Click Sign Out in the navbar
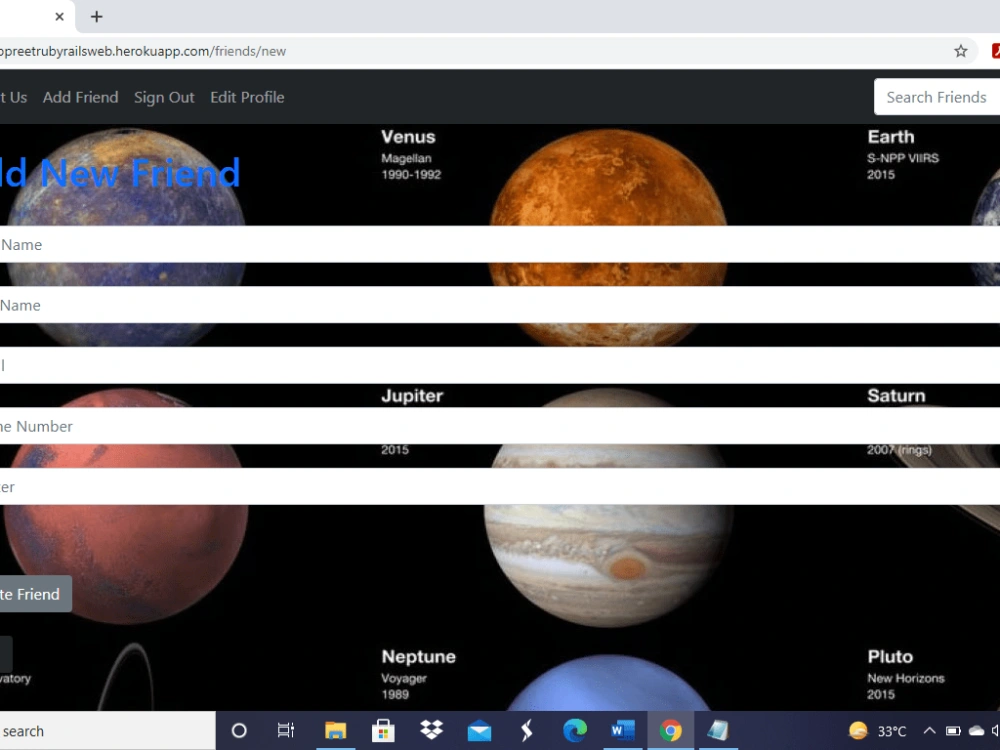 point(164,97)
